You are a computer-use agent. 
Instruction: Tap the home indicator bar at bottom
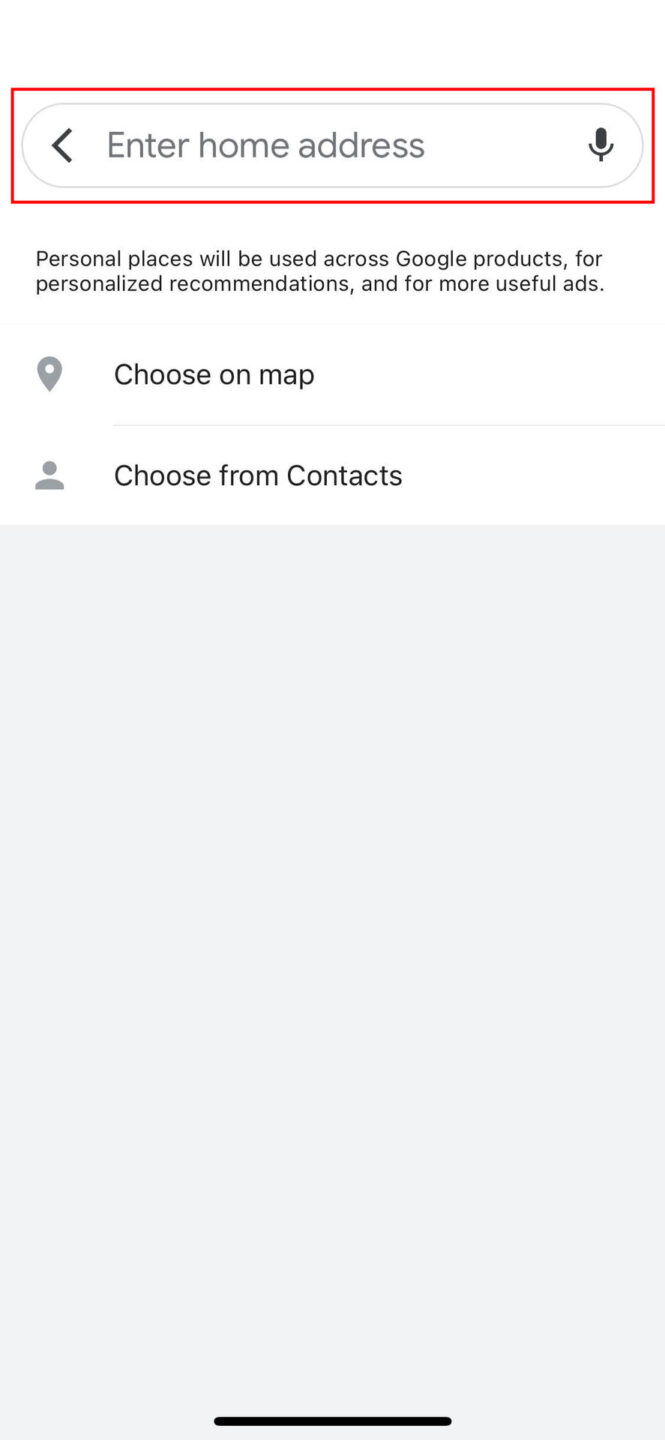(x=332, y=1420)
